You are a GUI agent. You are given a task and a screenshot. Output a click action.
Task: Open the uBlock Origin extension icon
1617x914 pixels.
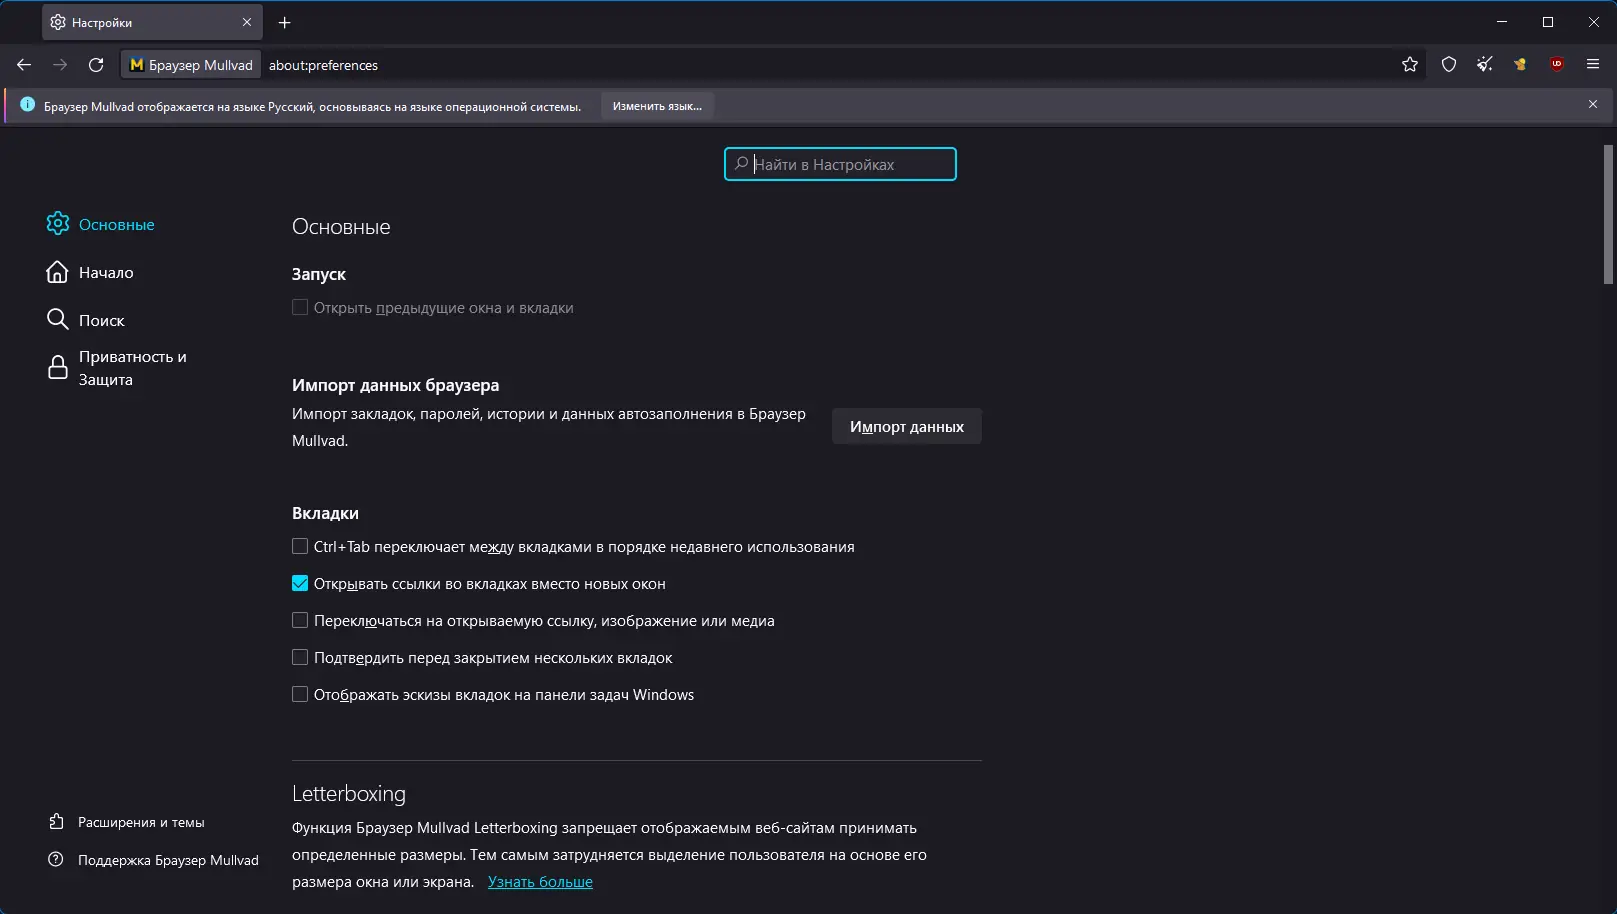1556,65
